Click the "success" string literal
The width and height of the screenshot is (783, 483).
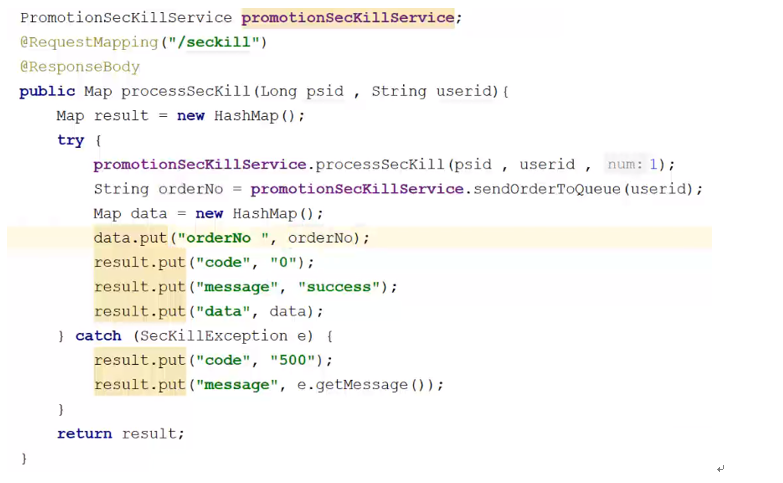(x=339, y=287)
